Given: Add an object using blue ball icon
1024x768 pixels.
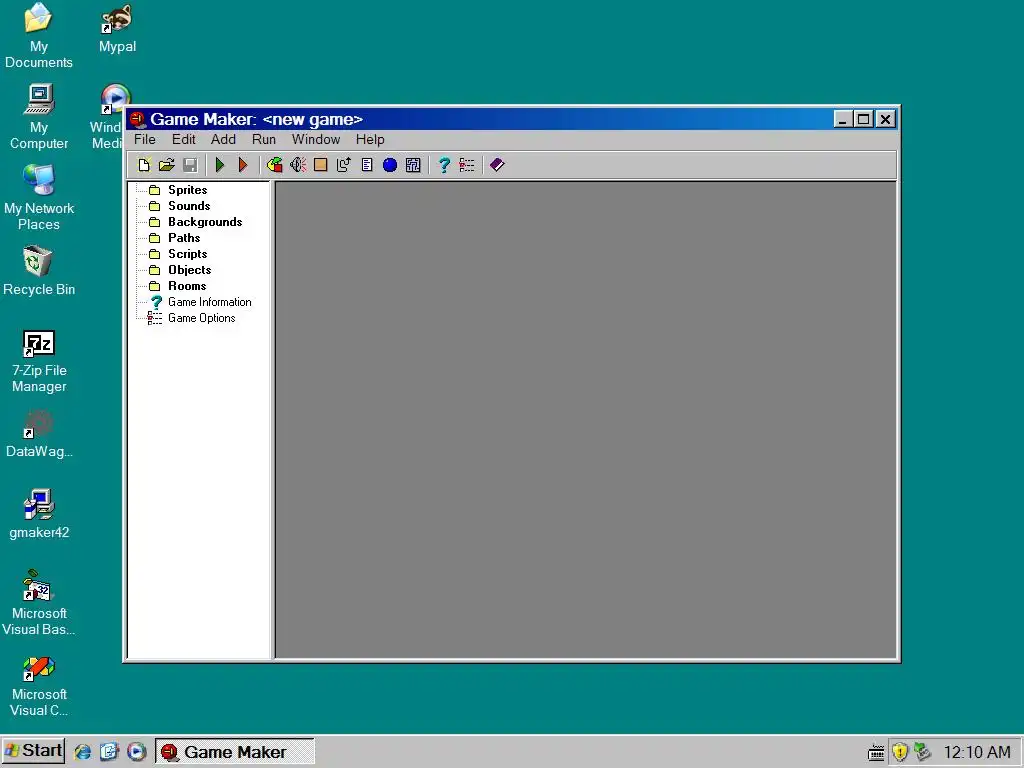Looking at the screenshot, I should coord(390,165).
